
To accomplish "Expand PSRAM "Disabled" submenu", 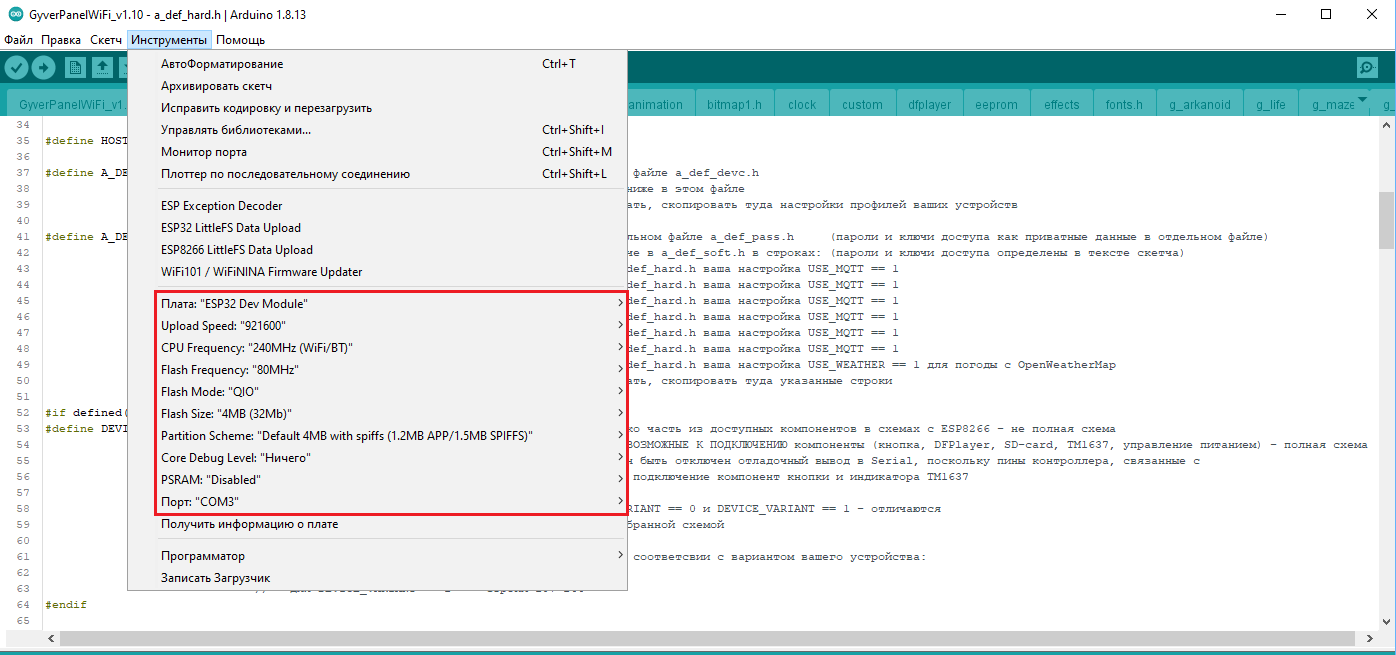I will coord(377,479).
